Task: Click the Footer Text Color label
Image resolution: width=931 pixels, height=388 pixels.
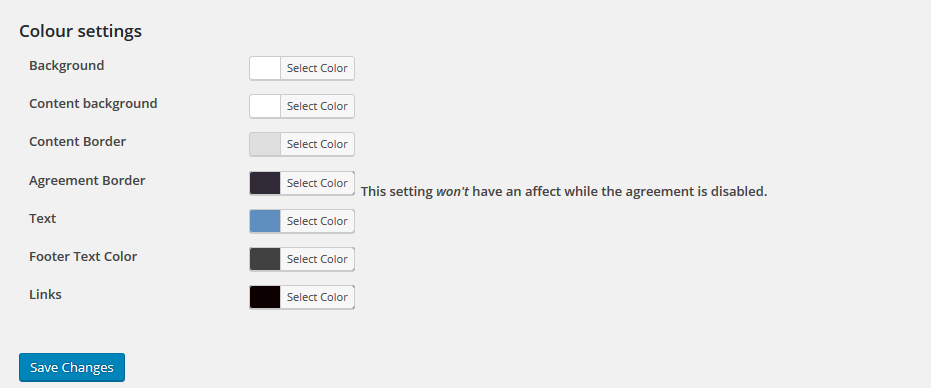Action: 83,257
